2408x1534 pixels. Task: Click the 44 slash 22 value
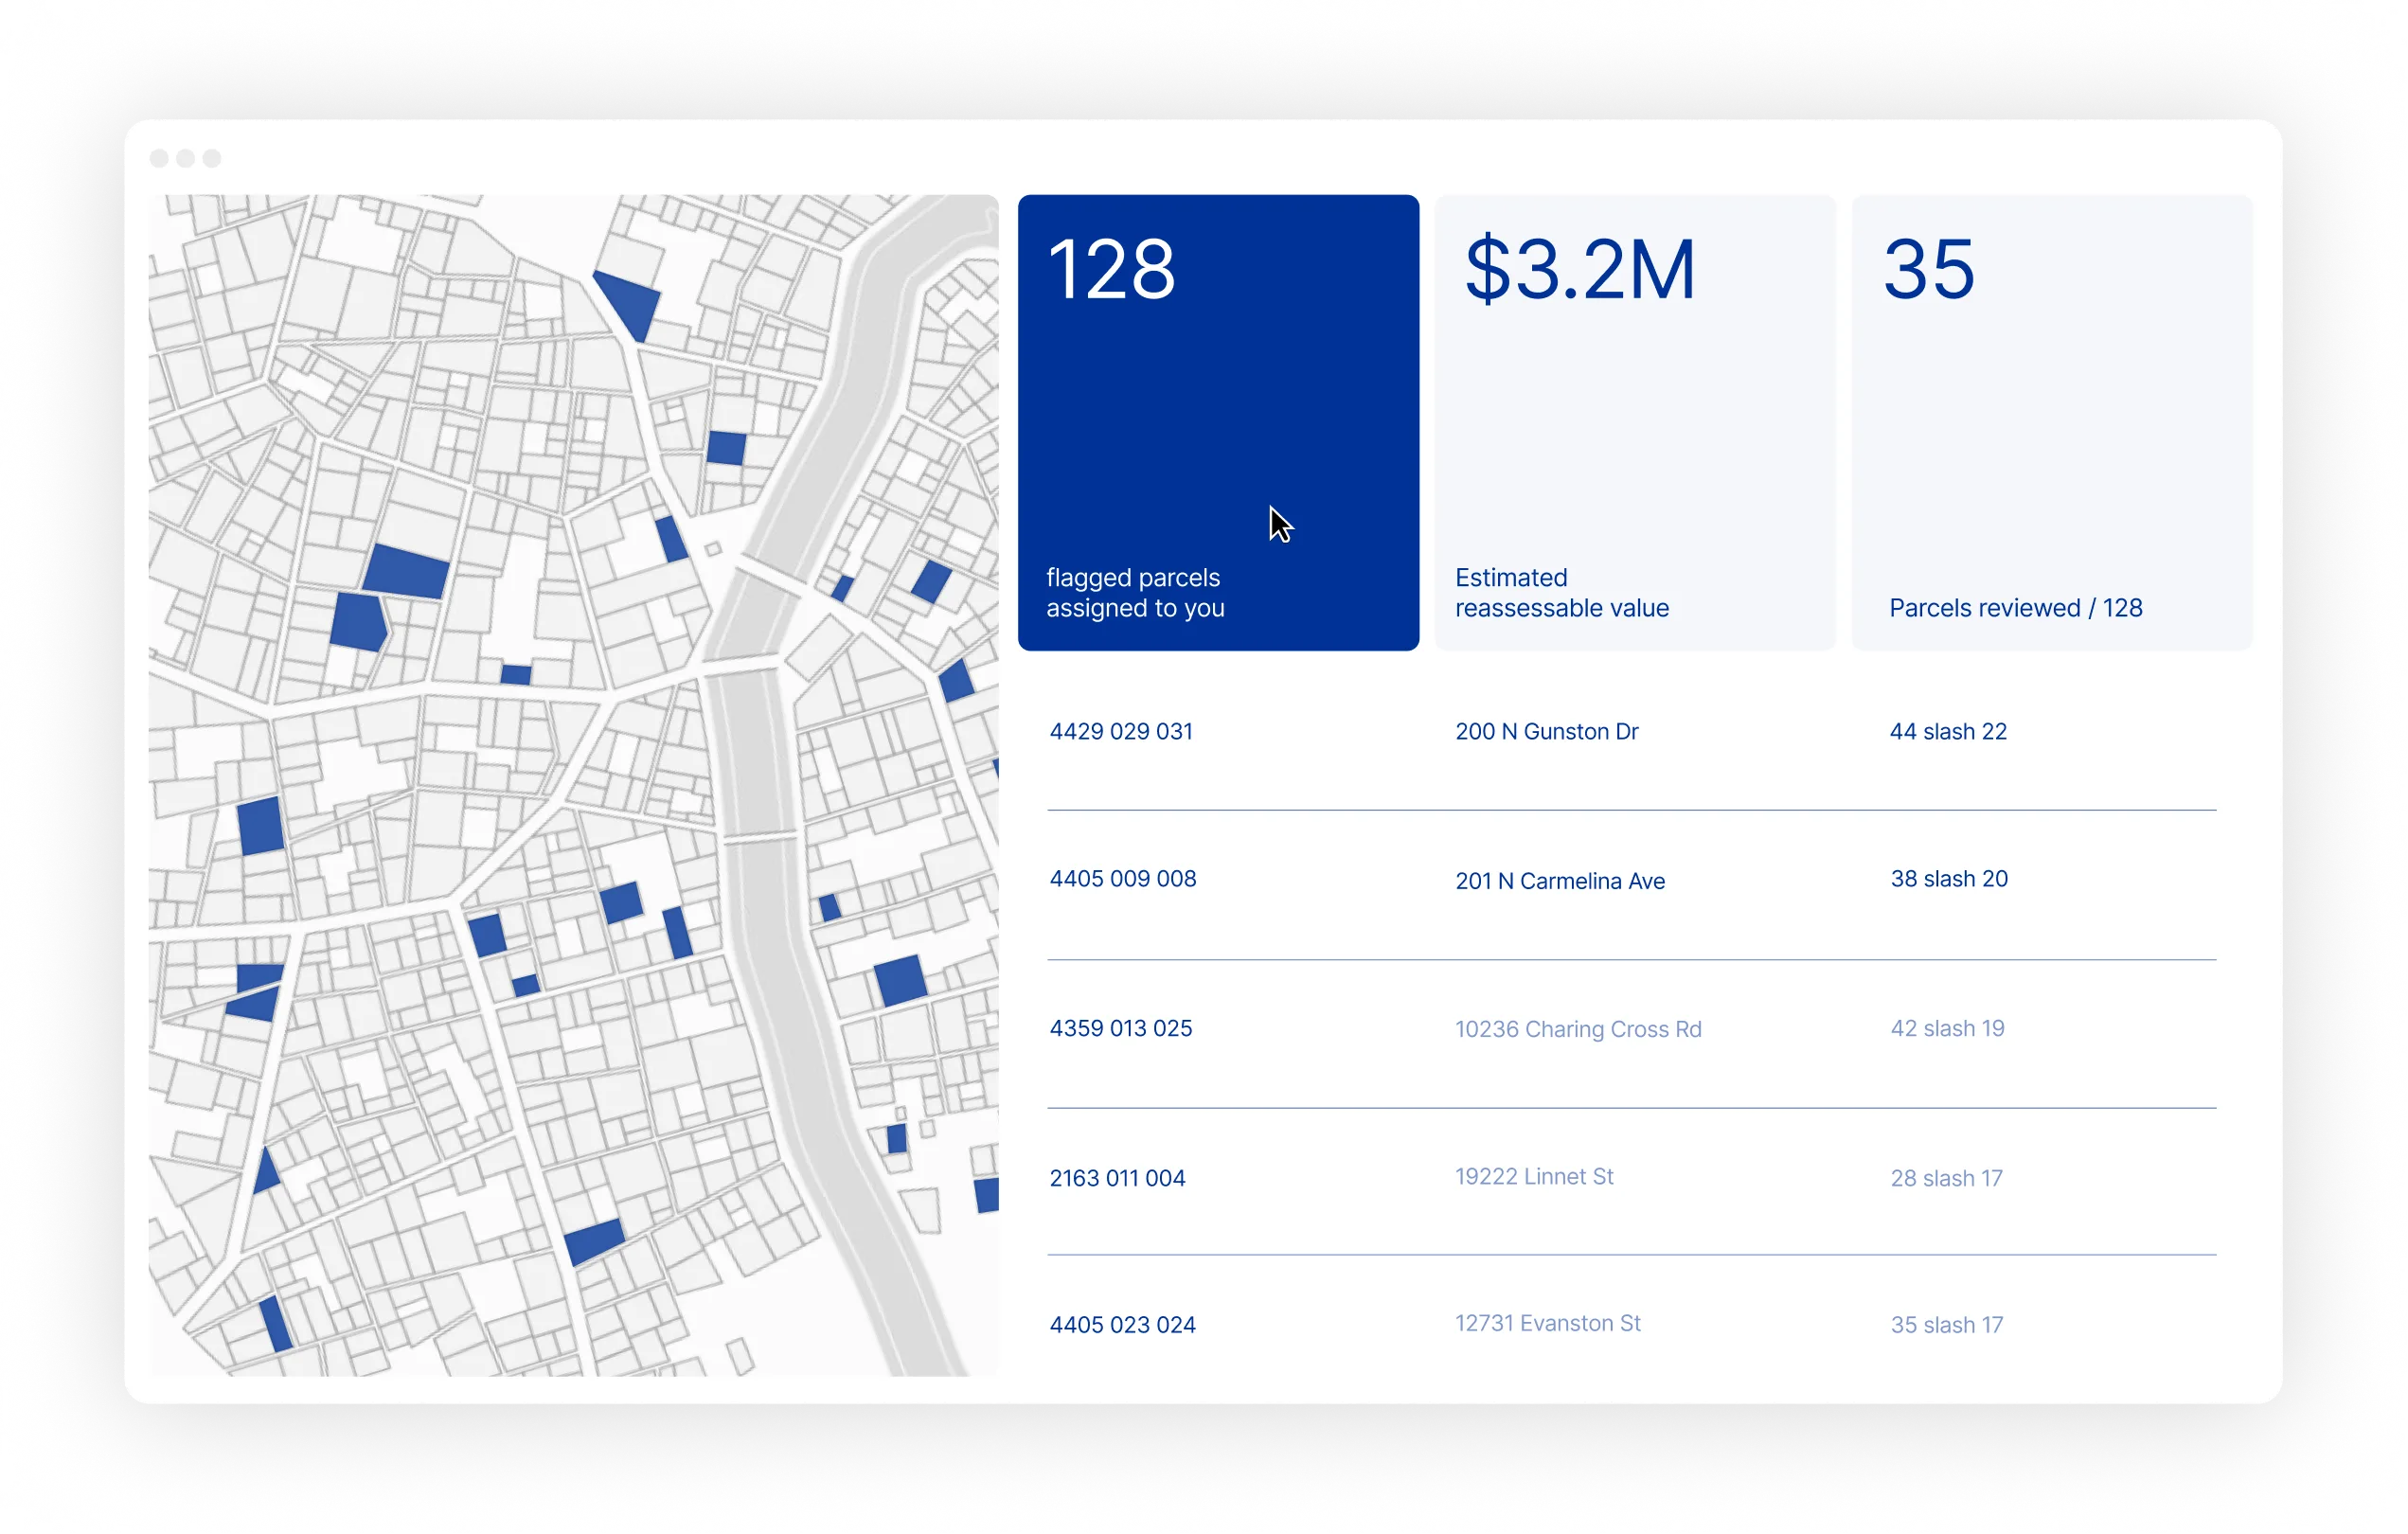1947,731
